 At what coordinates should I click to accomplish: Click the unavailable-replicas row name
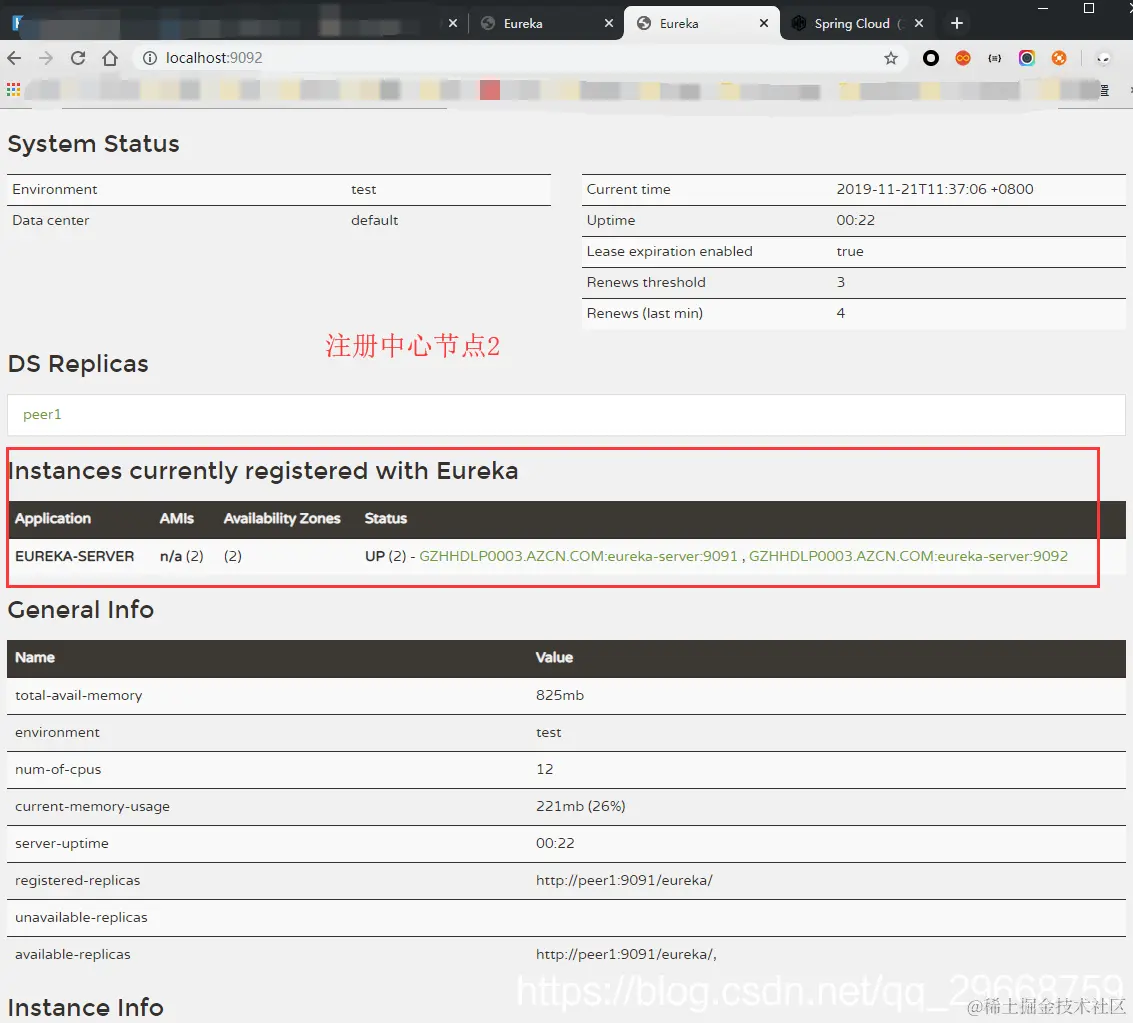coord(81,918)
